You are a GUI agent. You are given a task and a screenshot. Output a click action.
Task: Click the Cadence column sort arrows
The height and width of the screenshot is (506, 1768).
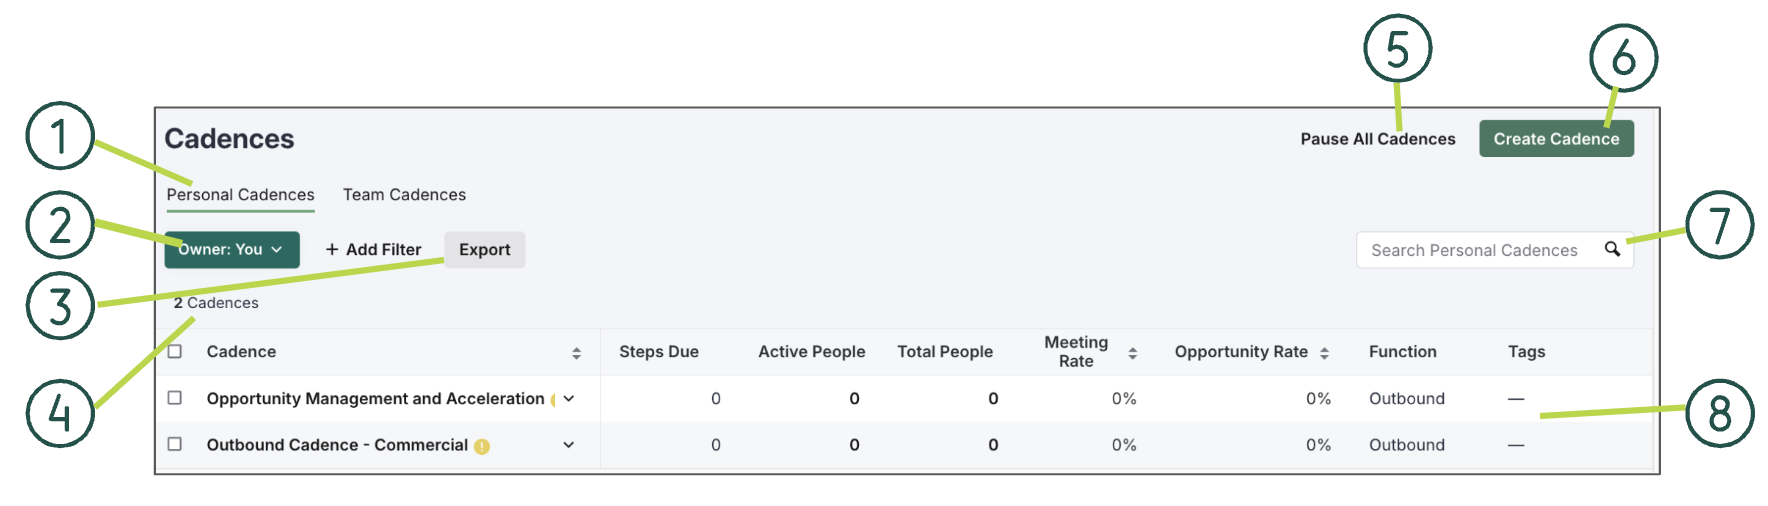(576, 353)
